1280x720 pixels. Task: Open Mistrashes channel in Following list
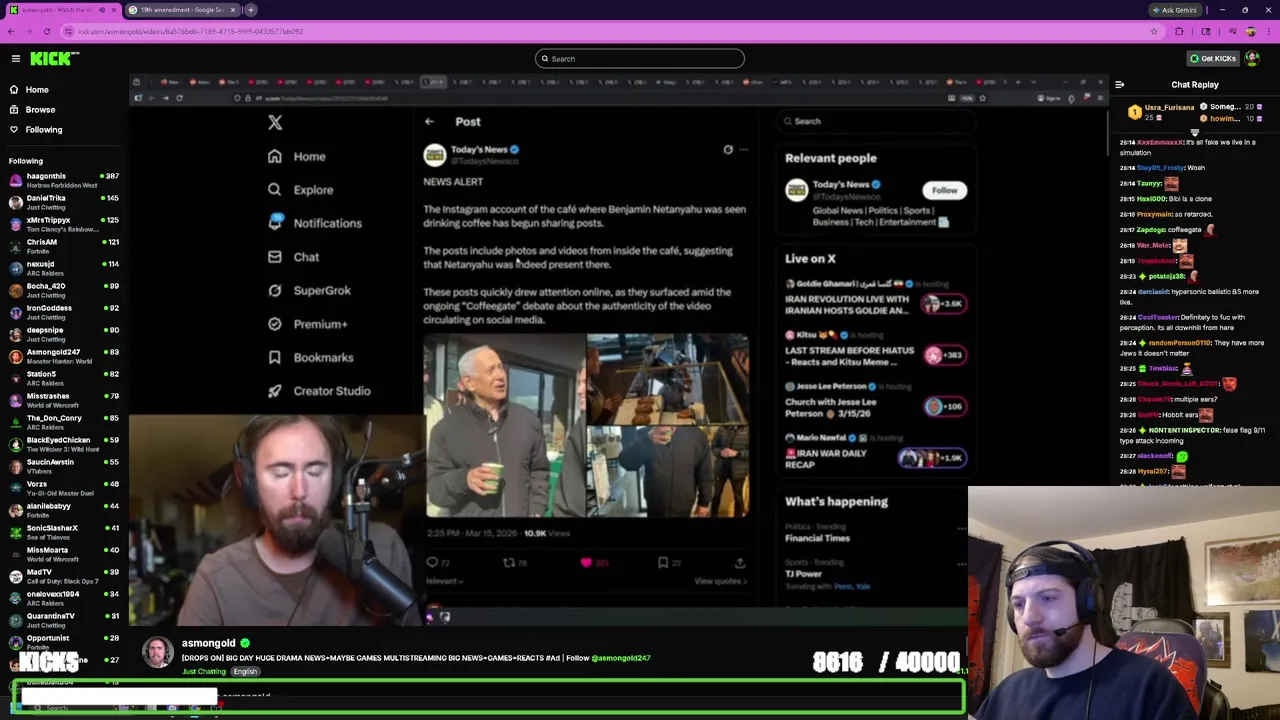tap(64, 400)
